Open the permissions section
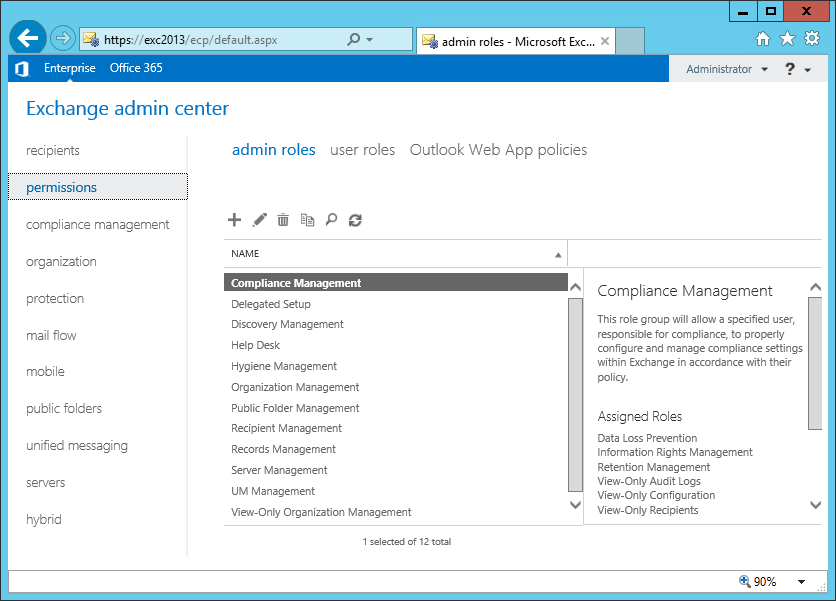Image resolution: width=836 pixels, height=601 pixels. click(98, 187)
